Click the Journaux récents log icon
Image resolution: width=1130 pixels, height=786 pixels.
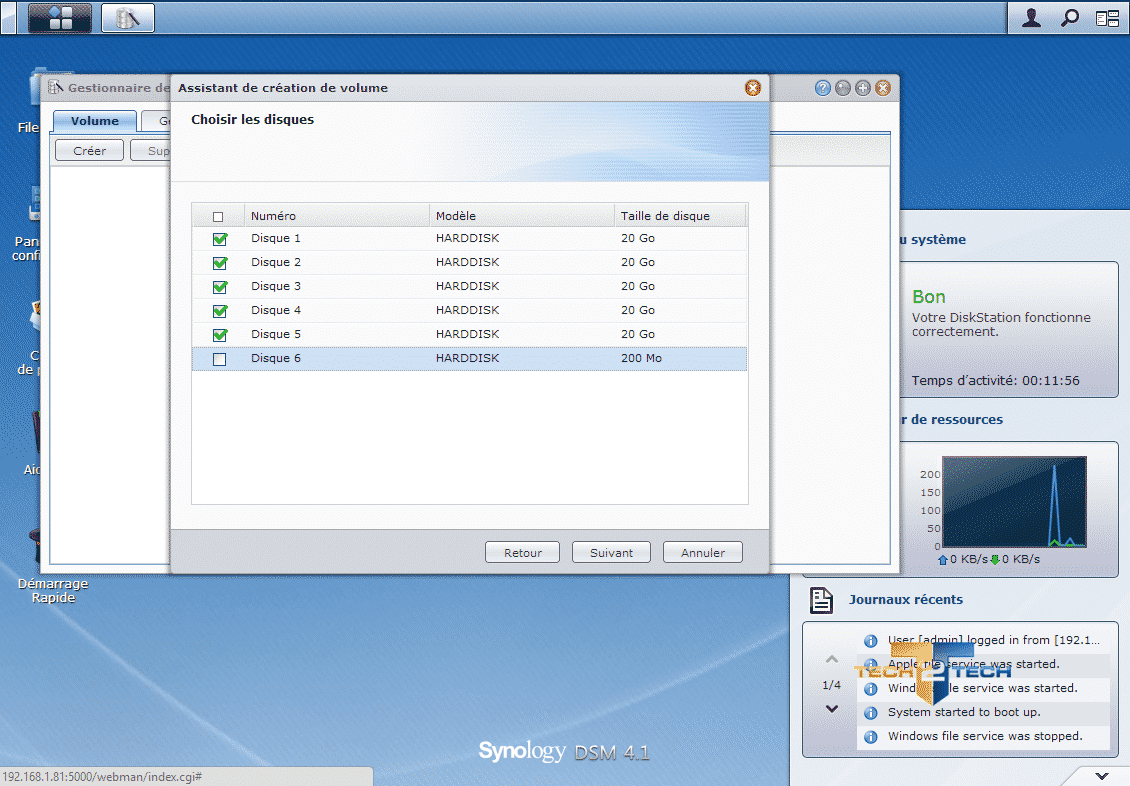(821, 600)
